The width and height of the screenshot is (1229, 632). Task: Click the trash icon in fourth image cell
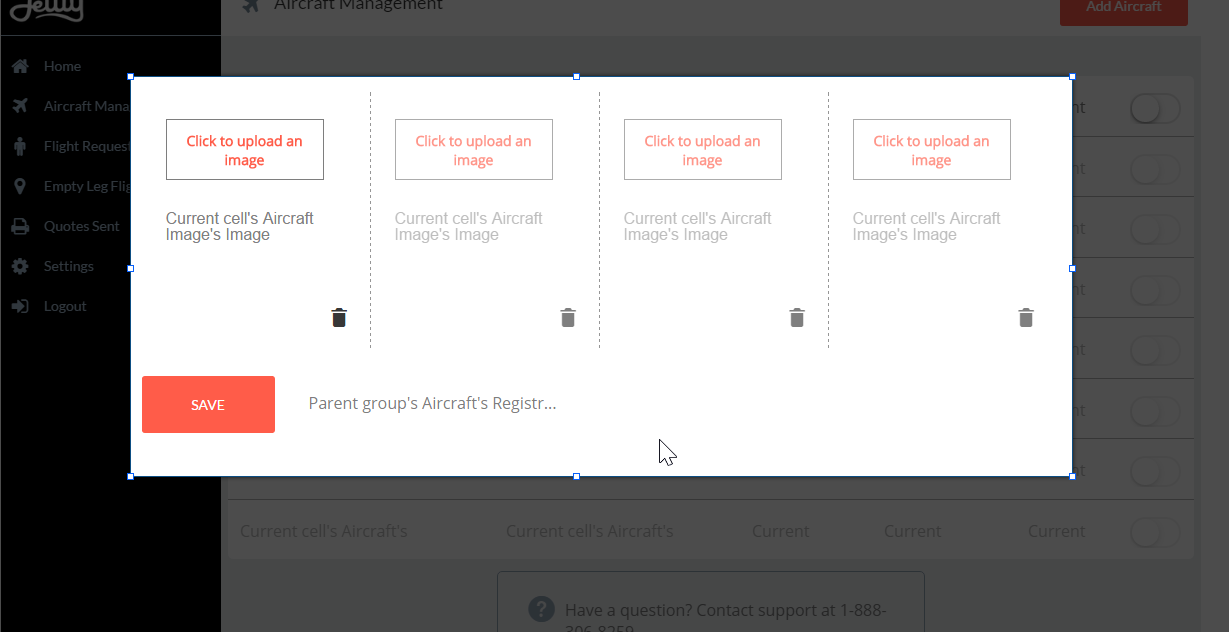[1026, 318]
